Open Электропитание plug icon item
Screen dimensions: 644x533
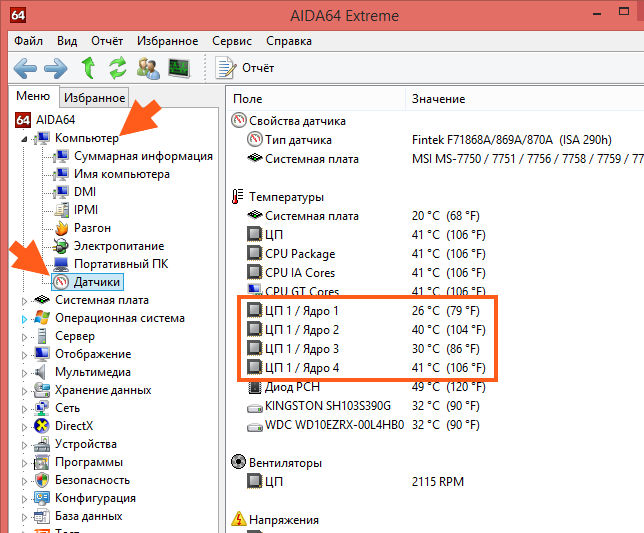[61, 246]
